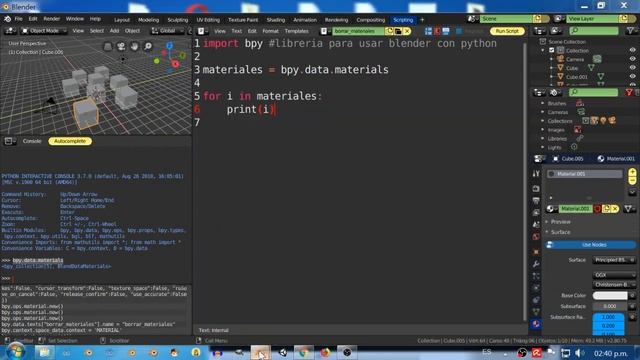Toggle camera view icon in viewport
The image size is (640, 360).
[x=121, y=47]
